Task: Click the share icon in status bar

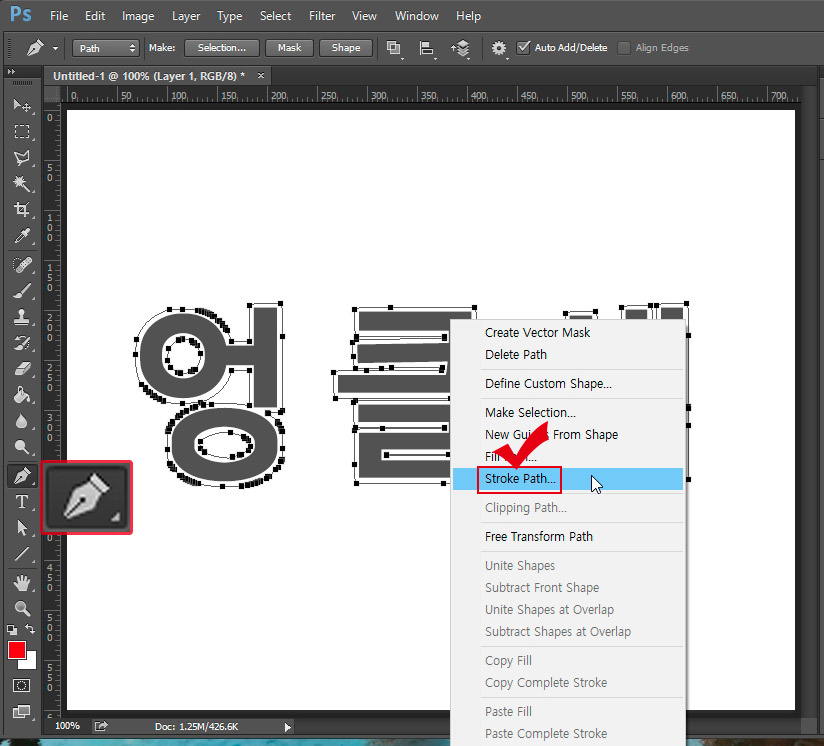Action: click(x=101, y=726)
